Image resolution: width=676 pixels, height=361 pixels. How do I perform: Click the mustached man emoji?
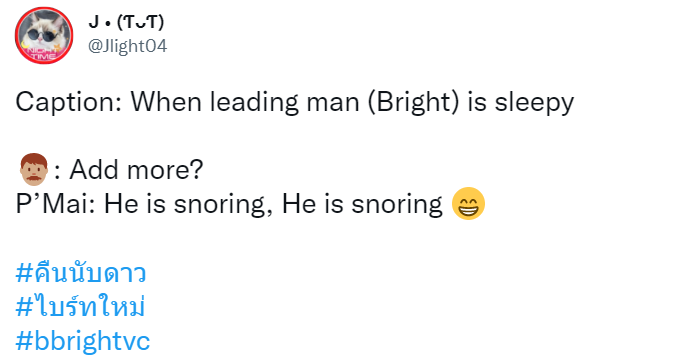[34, 169]
